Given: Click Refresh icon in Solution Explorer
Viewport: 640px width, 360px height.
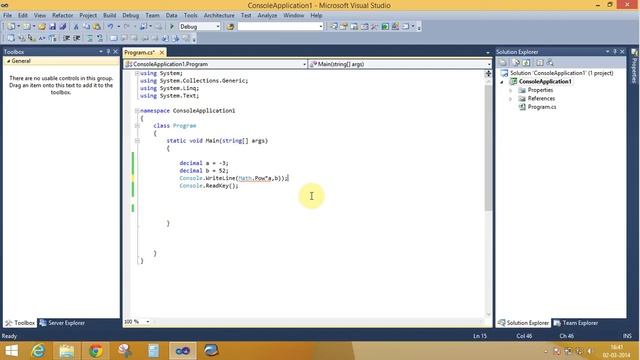Looking at the screenshot, I should click(x=527, y=62).
